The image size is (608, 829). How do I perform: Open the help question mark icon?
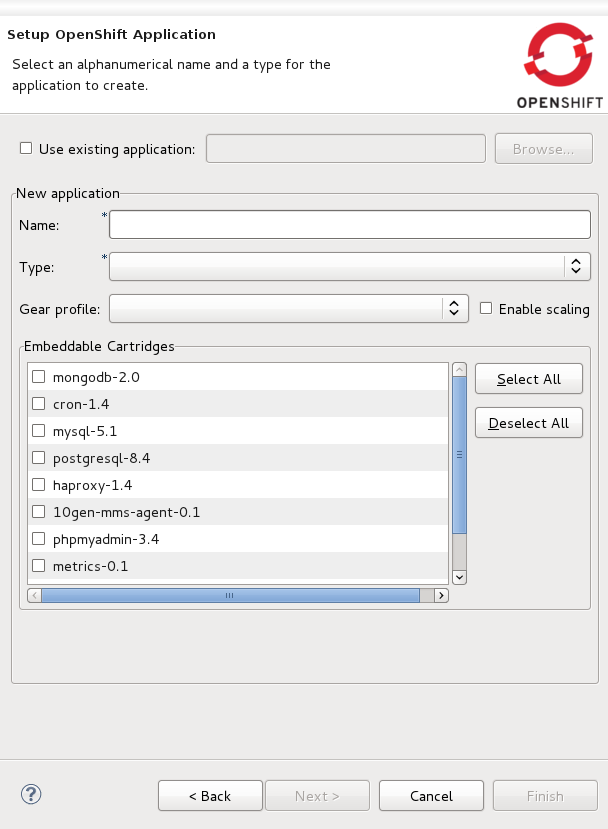(x=31, y=794)
